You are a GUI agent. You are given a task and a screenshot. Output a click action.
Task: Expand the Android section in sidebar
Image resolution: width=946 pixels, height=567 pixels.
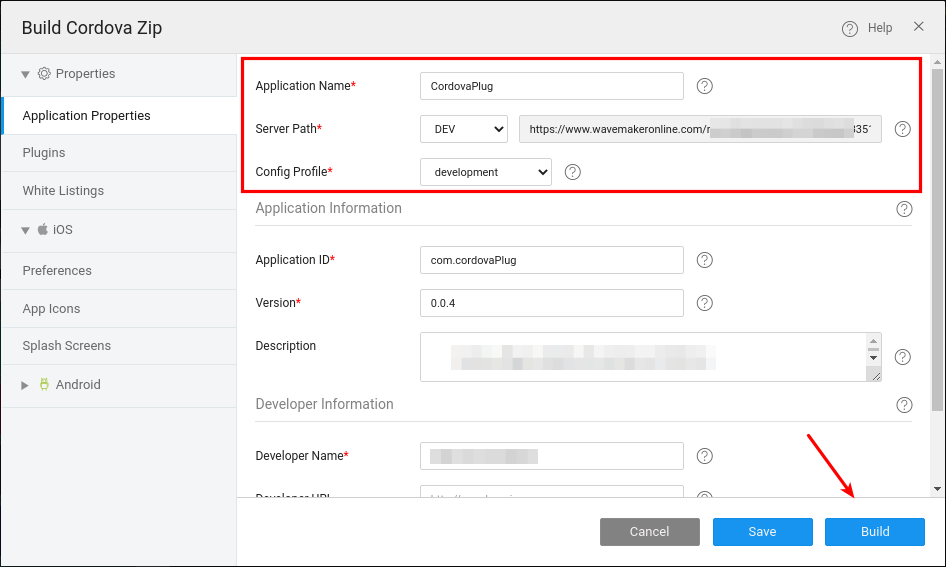26,385
